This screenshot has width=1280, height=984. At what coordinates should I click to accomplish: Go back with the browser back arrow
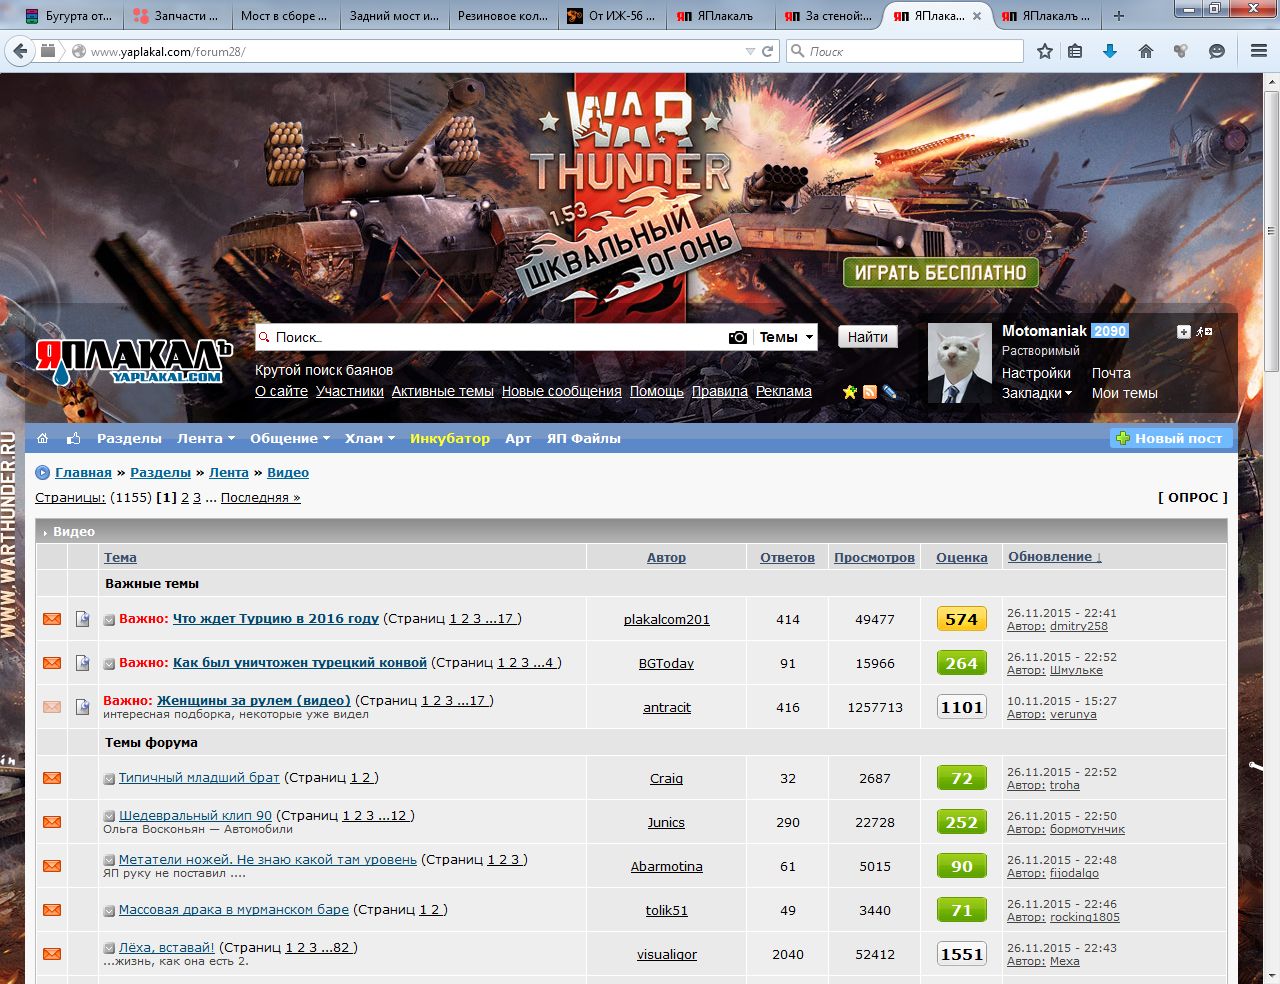click(20, 51)
